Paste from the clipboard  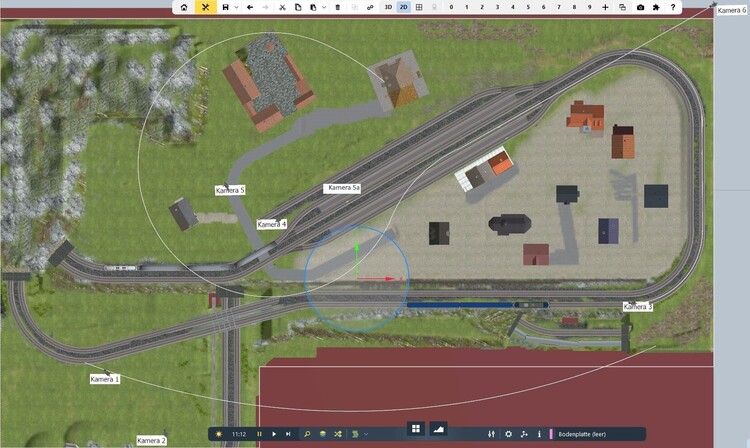tap(313, 7)
